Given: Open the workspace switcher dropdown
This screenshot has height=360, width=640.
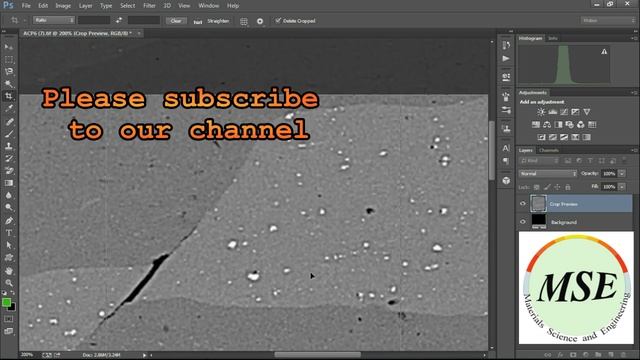Looking at the screenshot, I should [608, 20].
